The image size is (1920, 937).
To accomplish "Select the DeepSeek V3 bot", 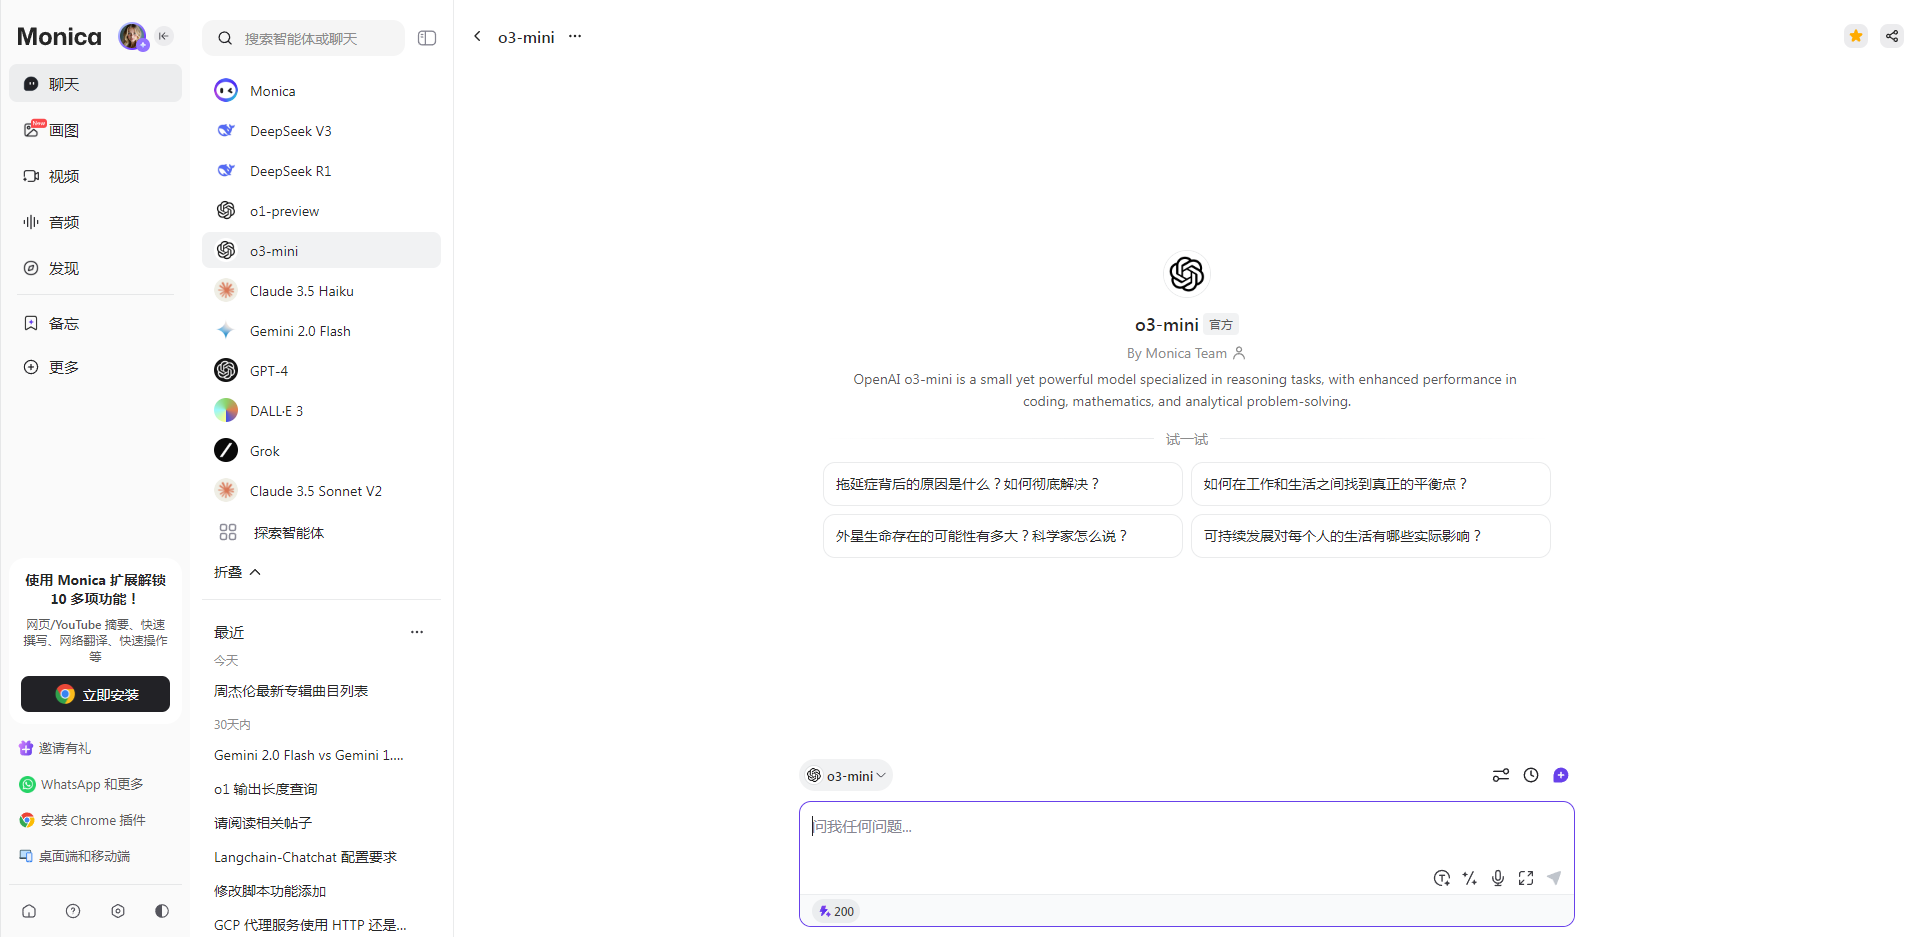I will (x=321, y=131).
